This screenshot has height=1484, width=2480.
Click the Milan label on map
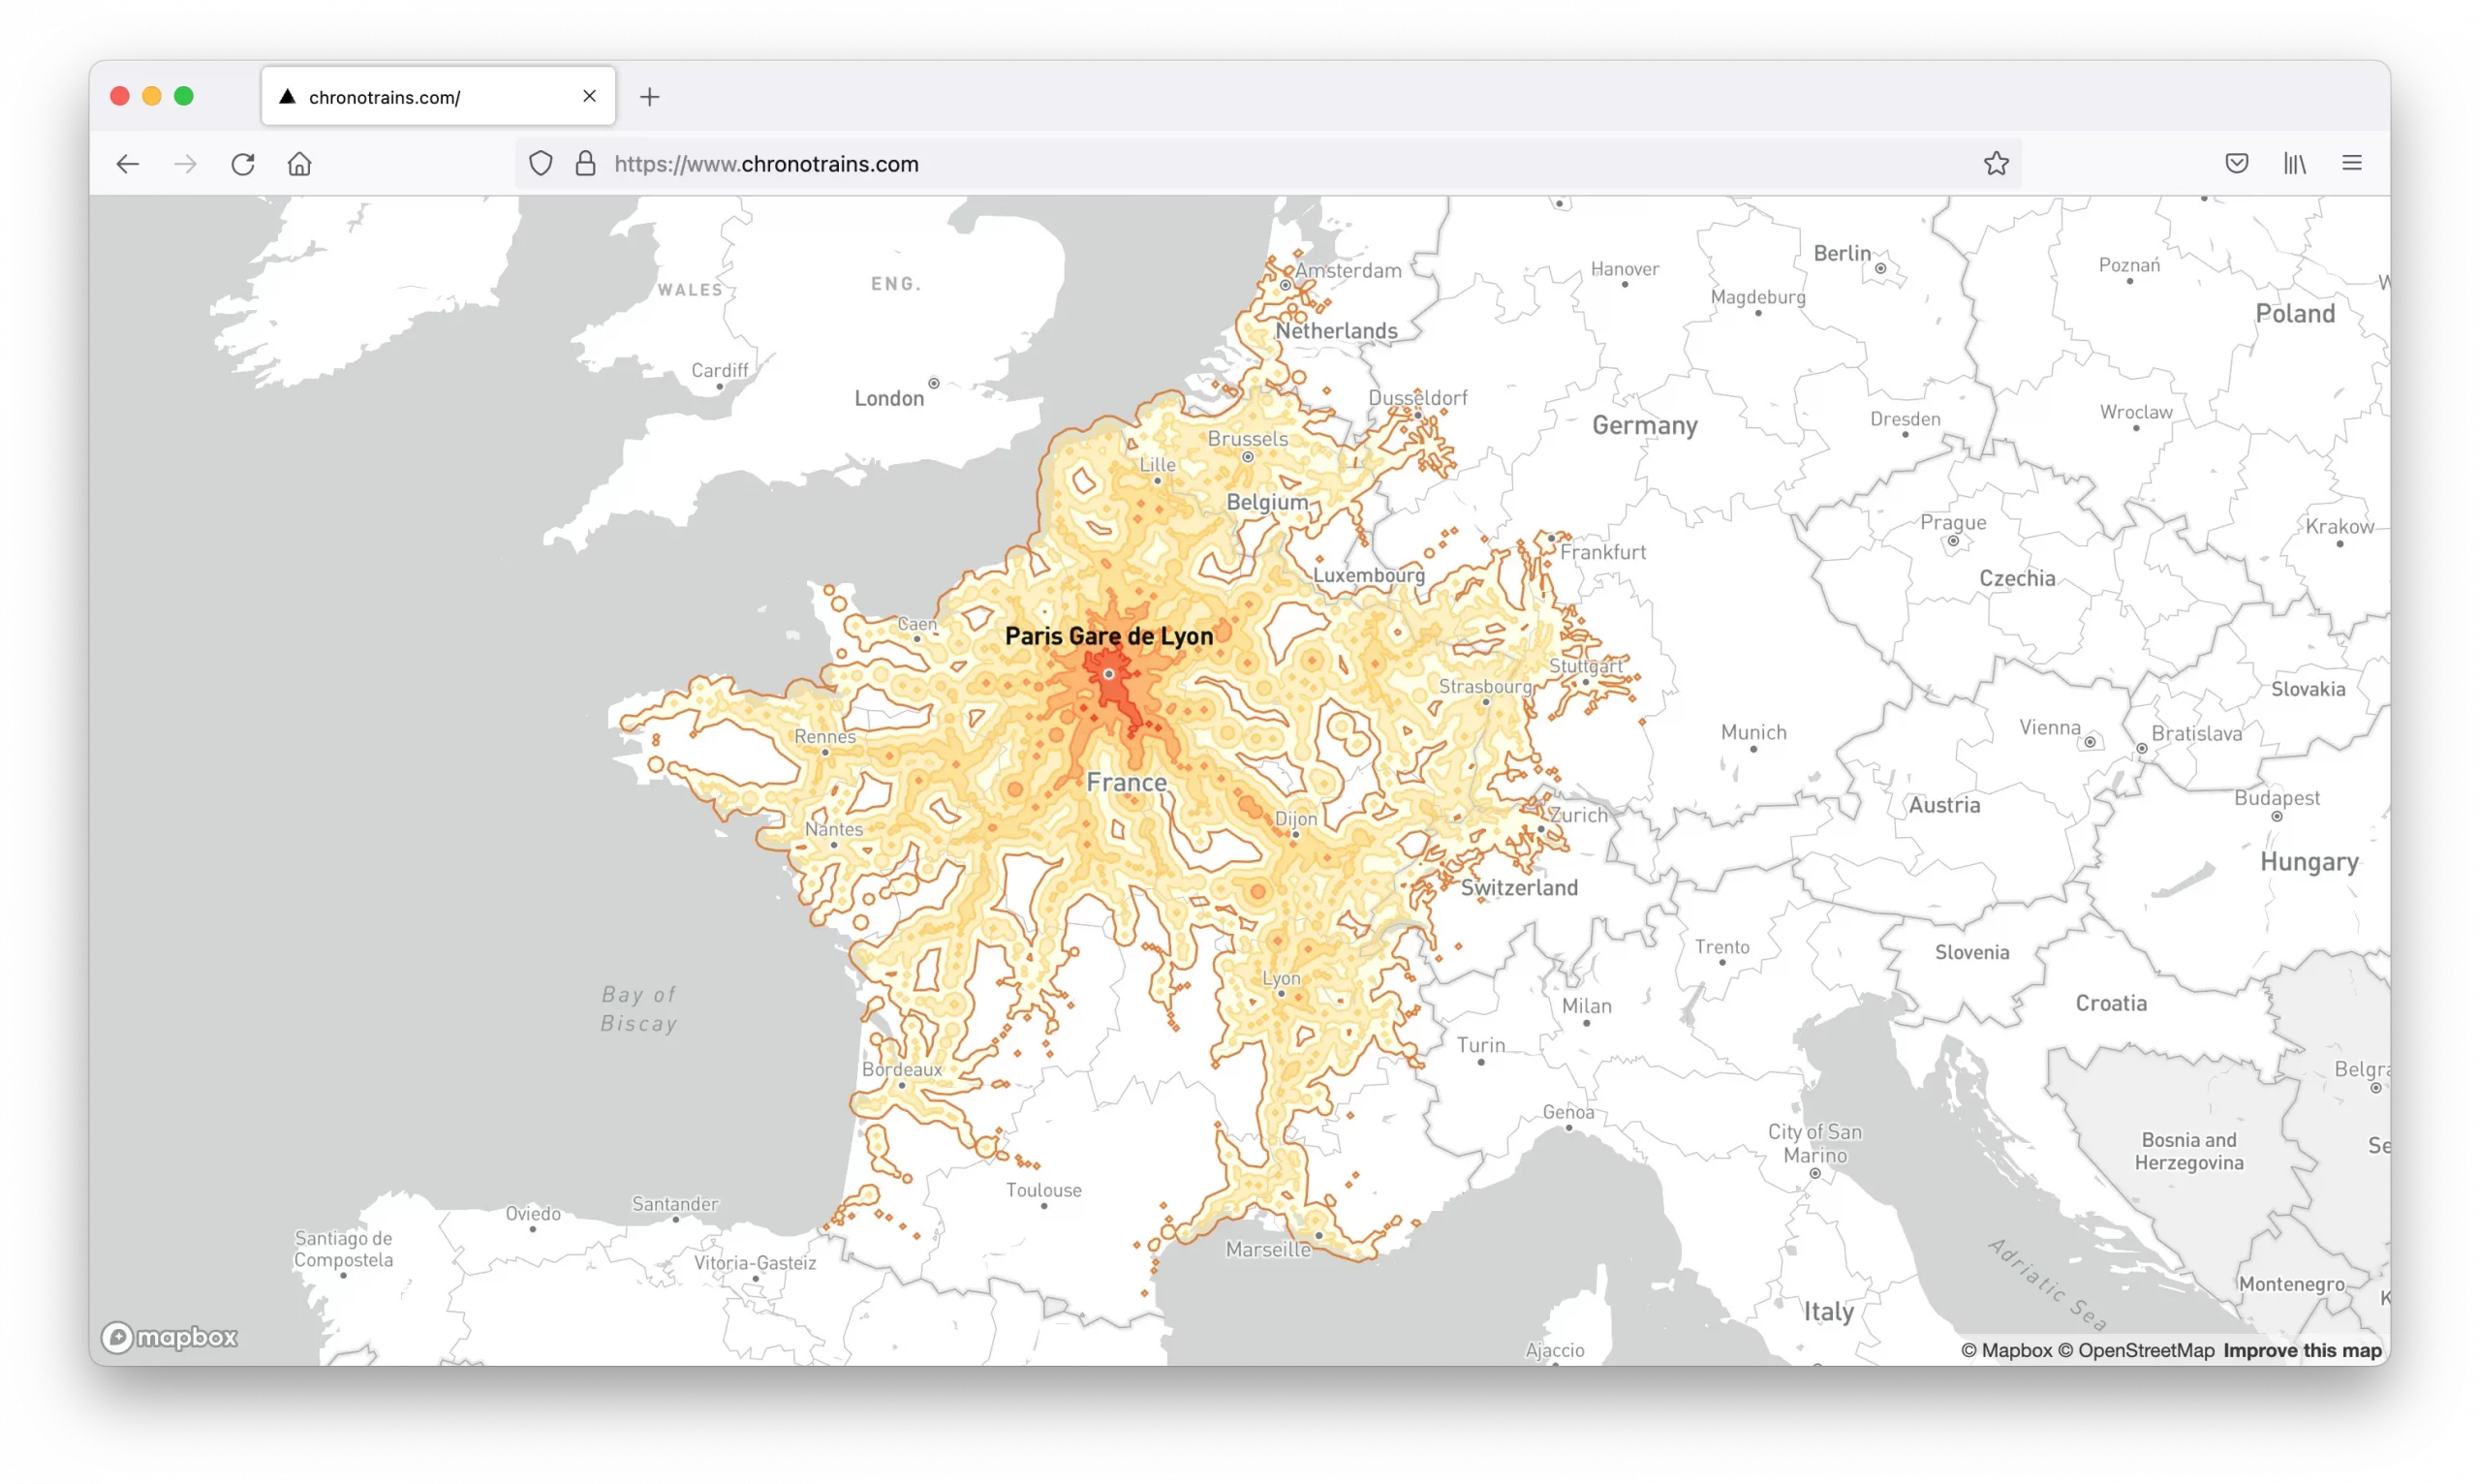click(1586, 1006)
